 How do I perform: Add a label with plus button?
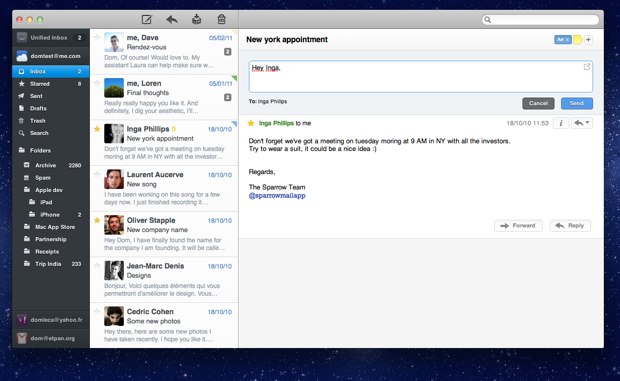588,40
